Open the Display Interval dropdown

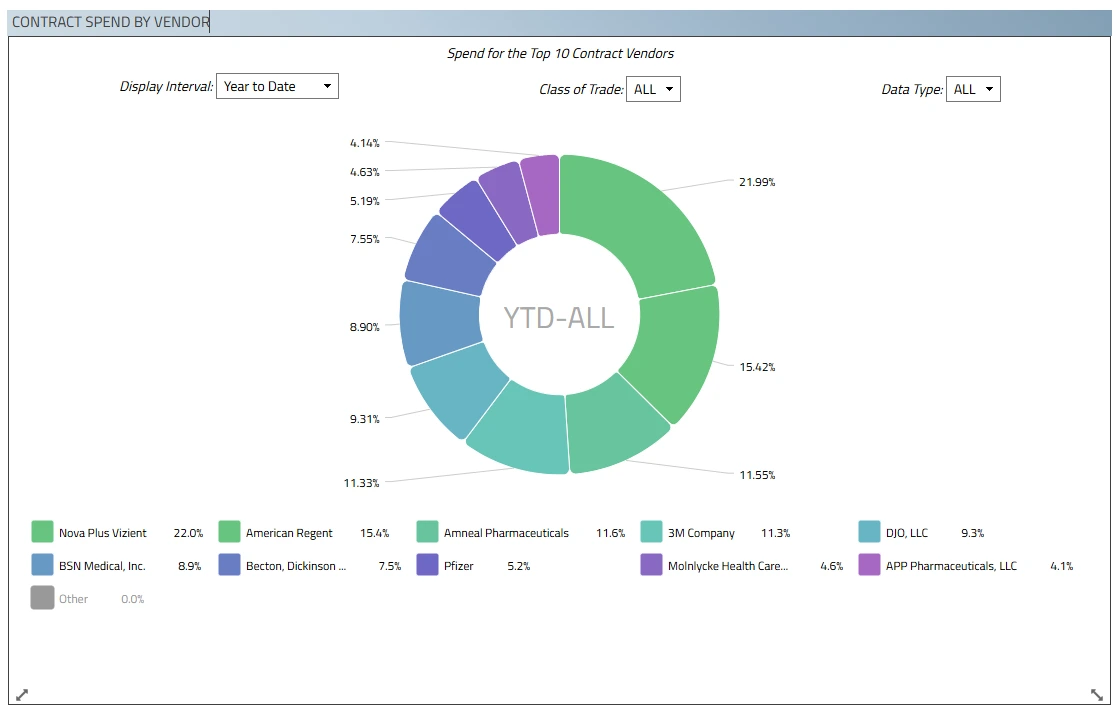[277, 86]
